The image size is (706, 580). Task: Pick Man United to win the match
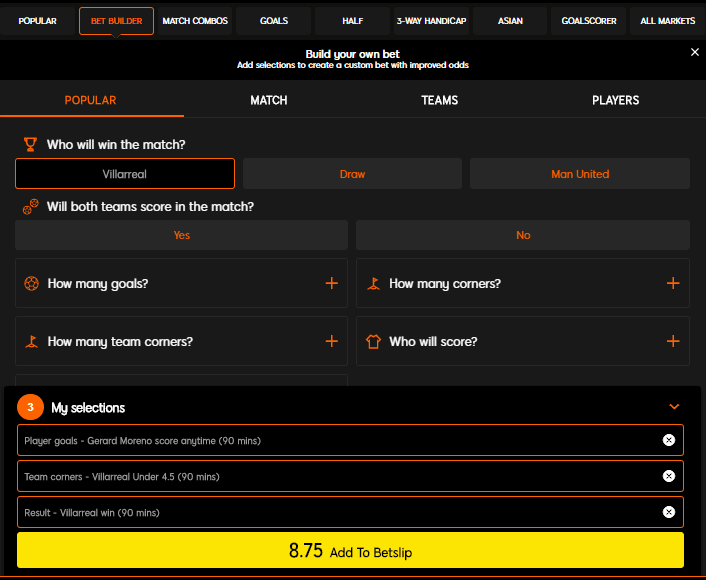pos(580,174)
